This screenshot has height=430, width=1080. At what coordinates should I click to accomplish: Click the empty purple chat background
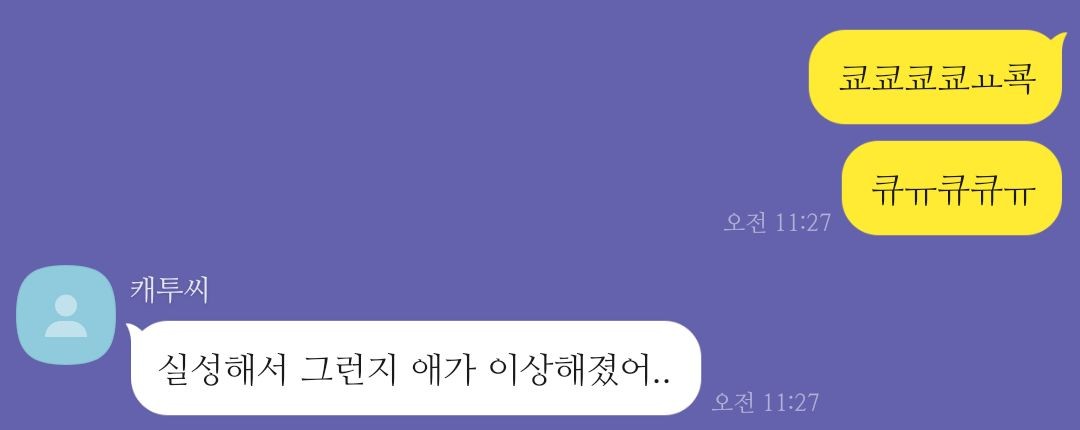[413, 138]
